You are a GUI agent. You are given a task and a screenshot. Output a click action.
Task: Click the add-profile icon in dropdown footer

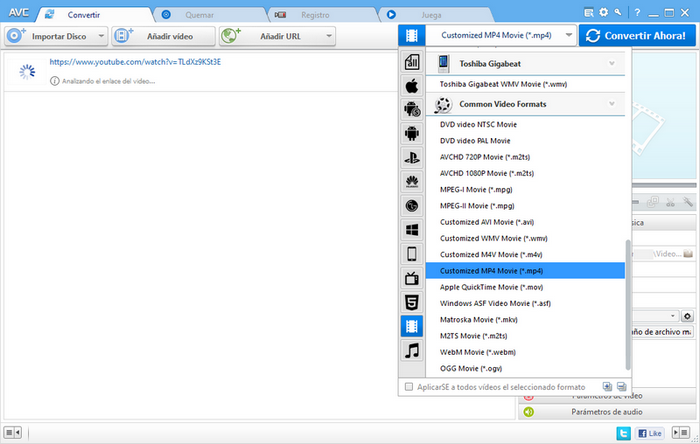click(x=607, y=386)
